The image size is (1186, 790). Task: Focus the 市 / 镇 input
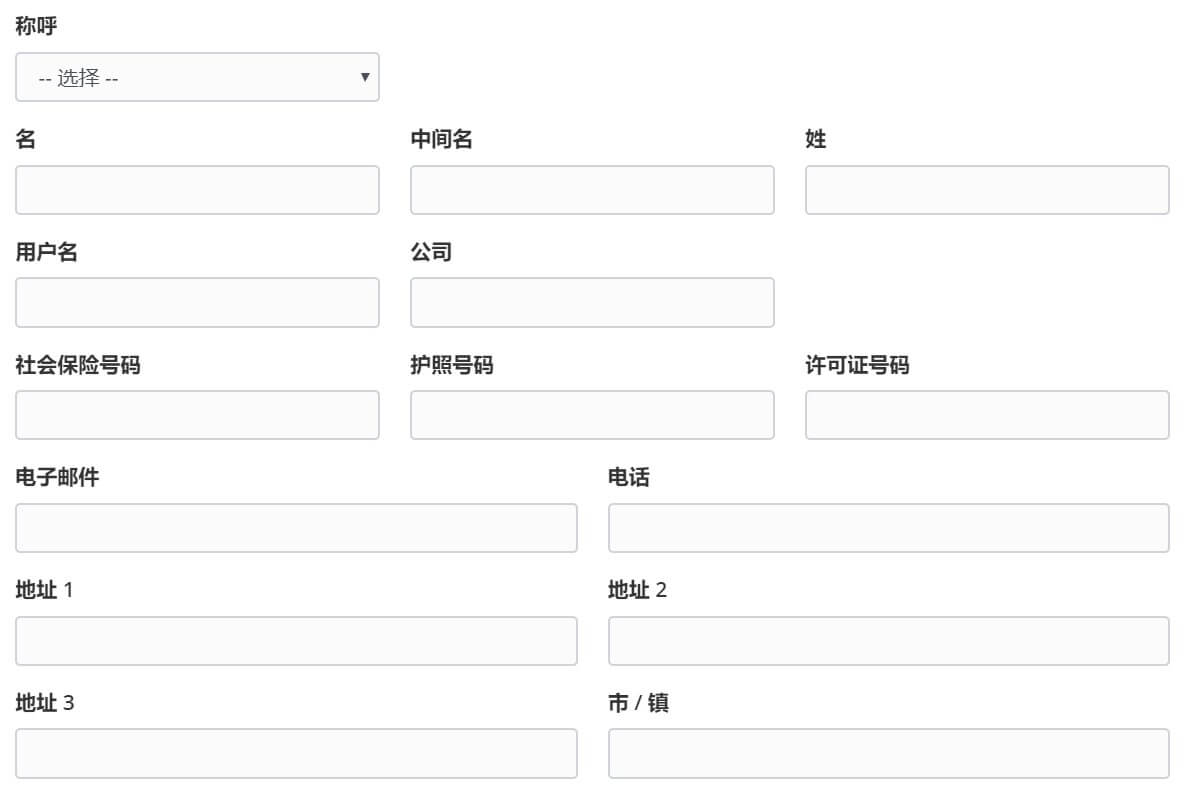click(x=888, y=753)
